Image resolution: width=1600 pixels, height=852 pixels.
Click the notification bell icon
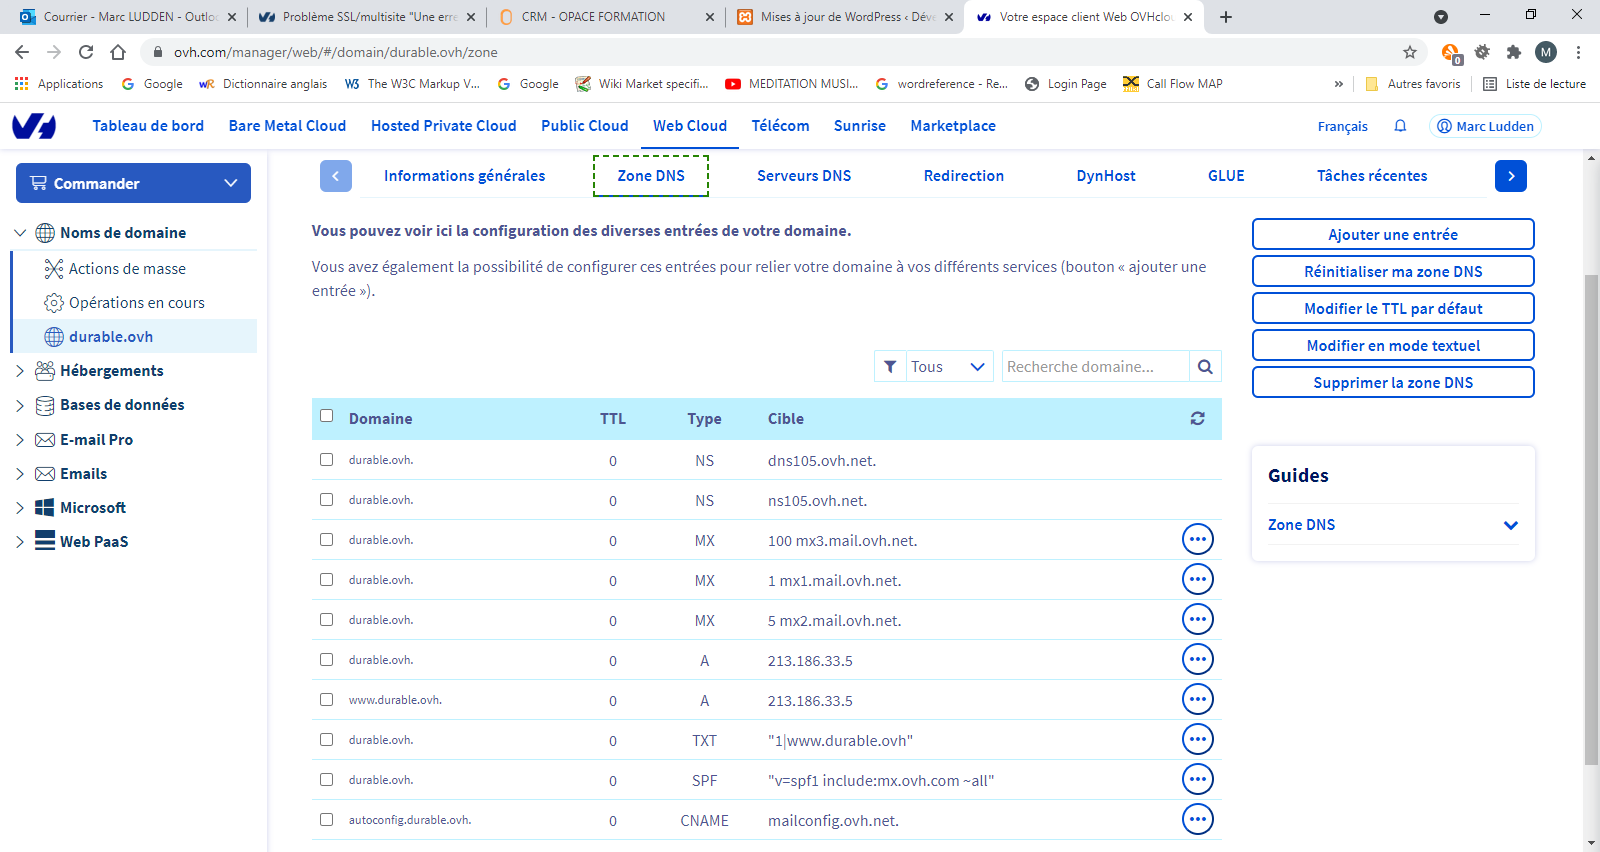click(1400, 126)
